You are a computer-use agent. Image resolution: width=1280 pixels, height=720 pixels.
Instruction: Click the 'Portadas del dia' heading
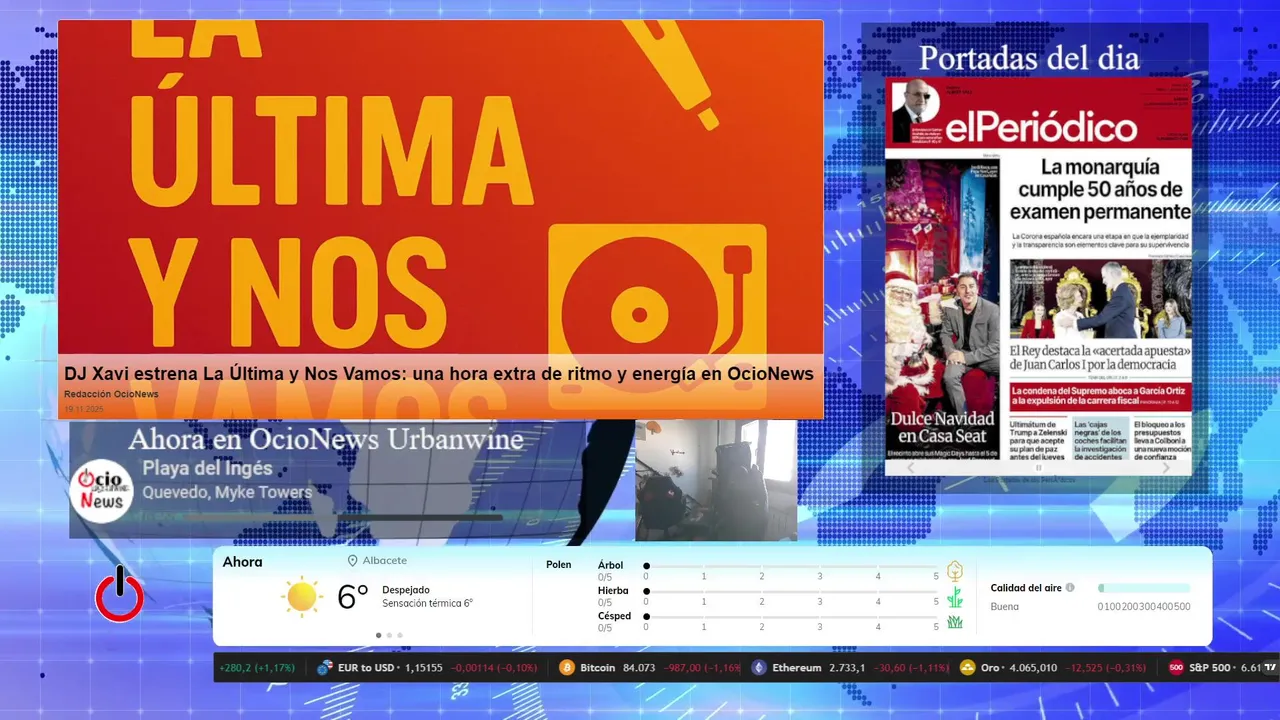(1029, 58)
